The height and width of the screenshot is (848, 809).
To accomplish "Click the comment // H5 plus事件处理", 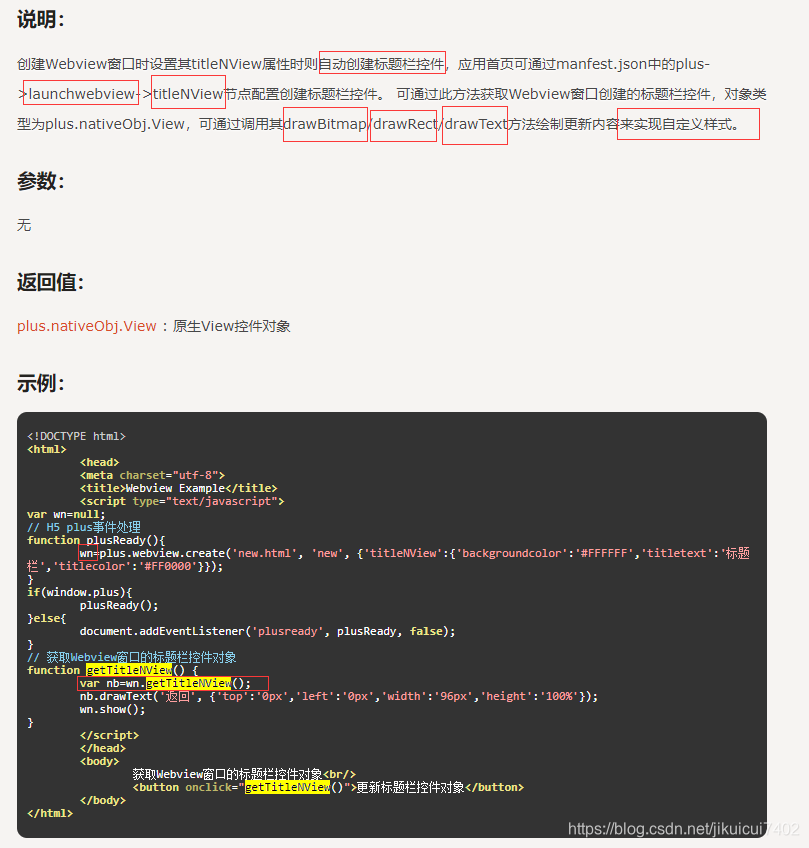I will click(x=84, y=527).
